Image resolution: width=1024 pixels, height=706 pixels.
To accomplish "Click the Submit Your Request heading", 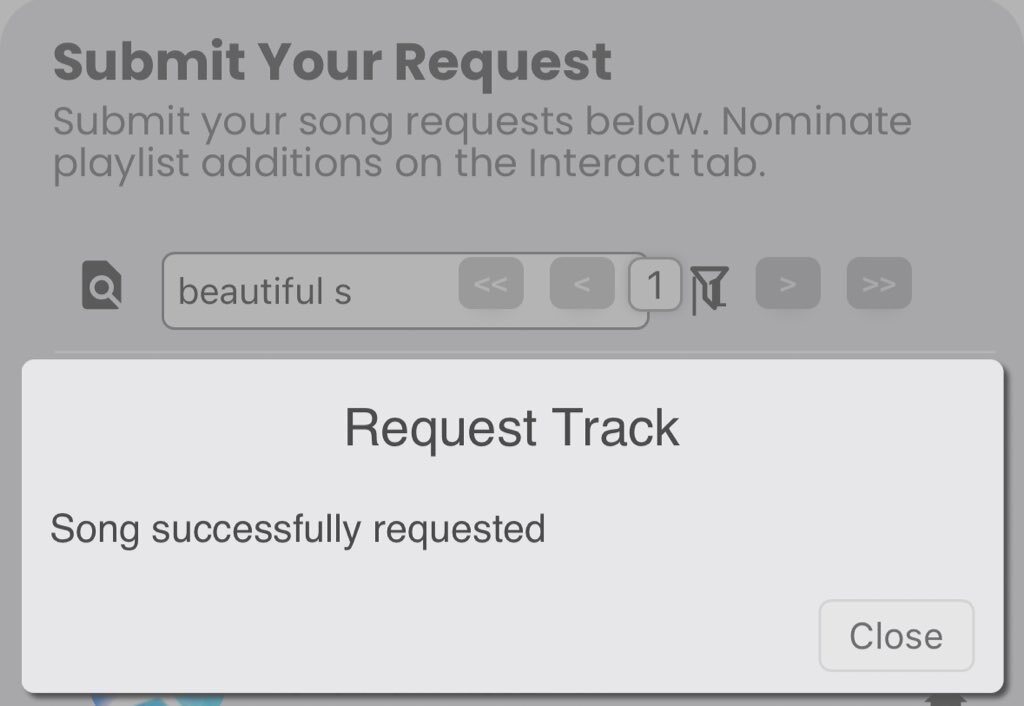I will point(331,62).
